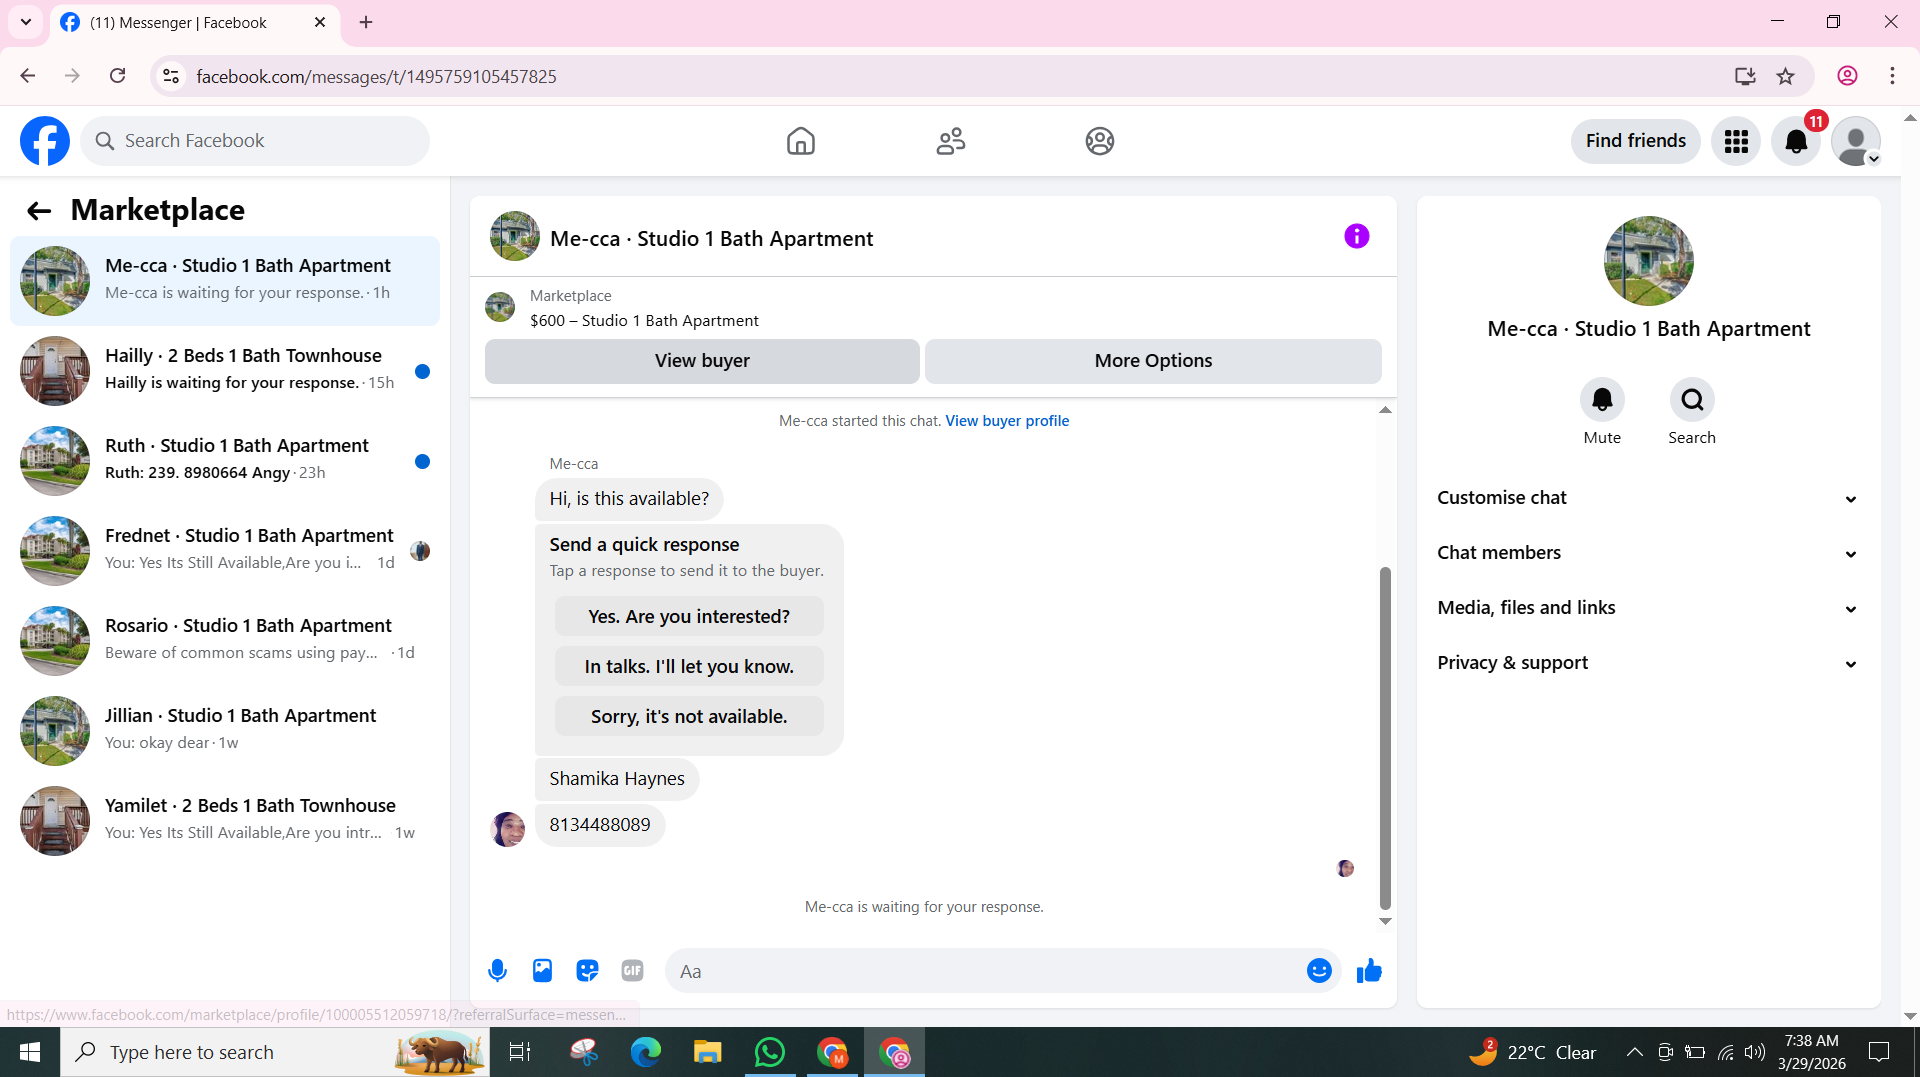The image size is (1920, 1077).
Task: Click the More Options button
Action: (x=1153, y=361)
